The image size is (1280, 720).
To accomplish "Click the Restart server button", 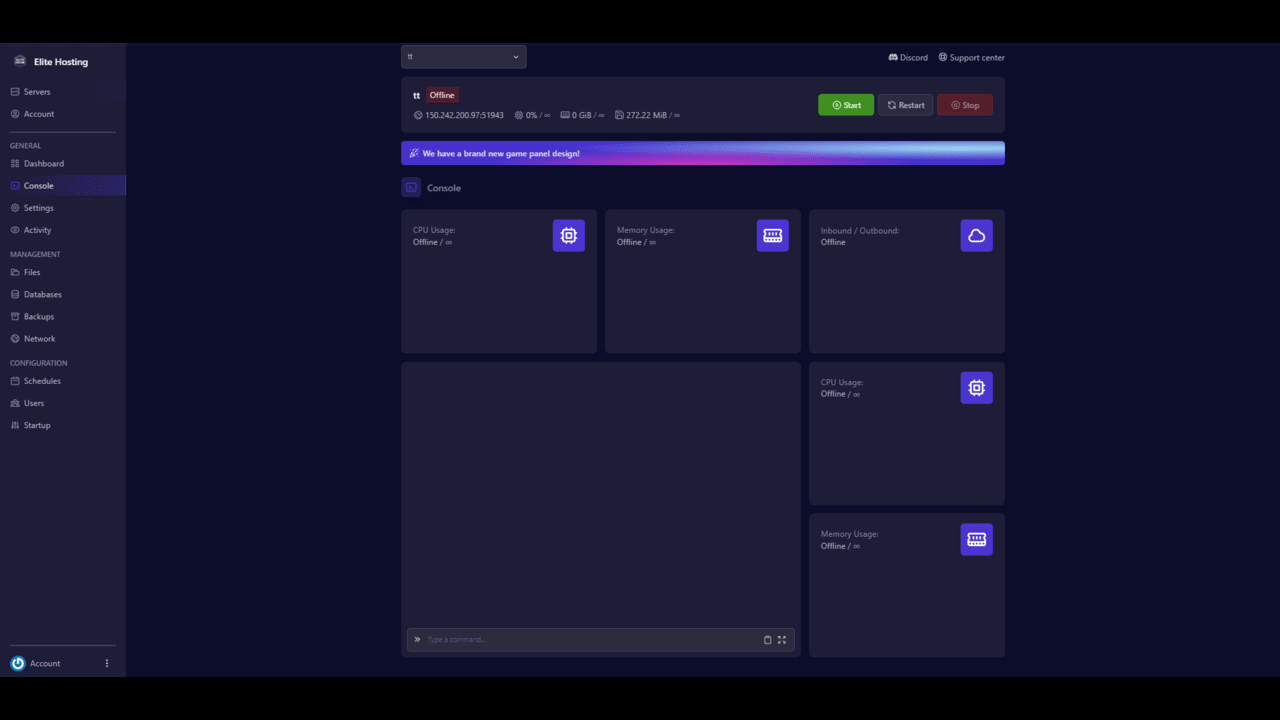I will (905, 105).
